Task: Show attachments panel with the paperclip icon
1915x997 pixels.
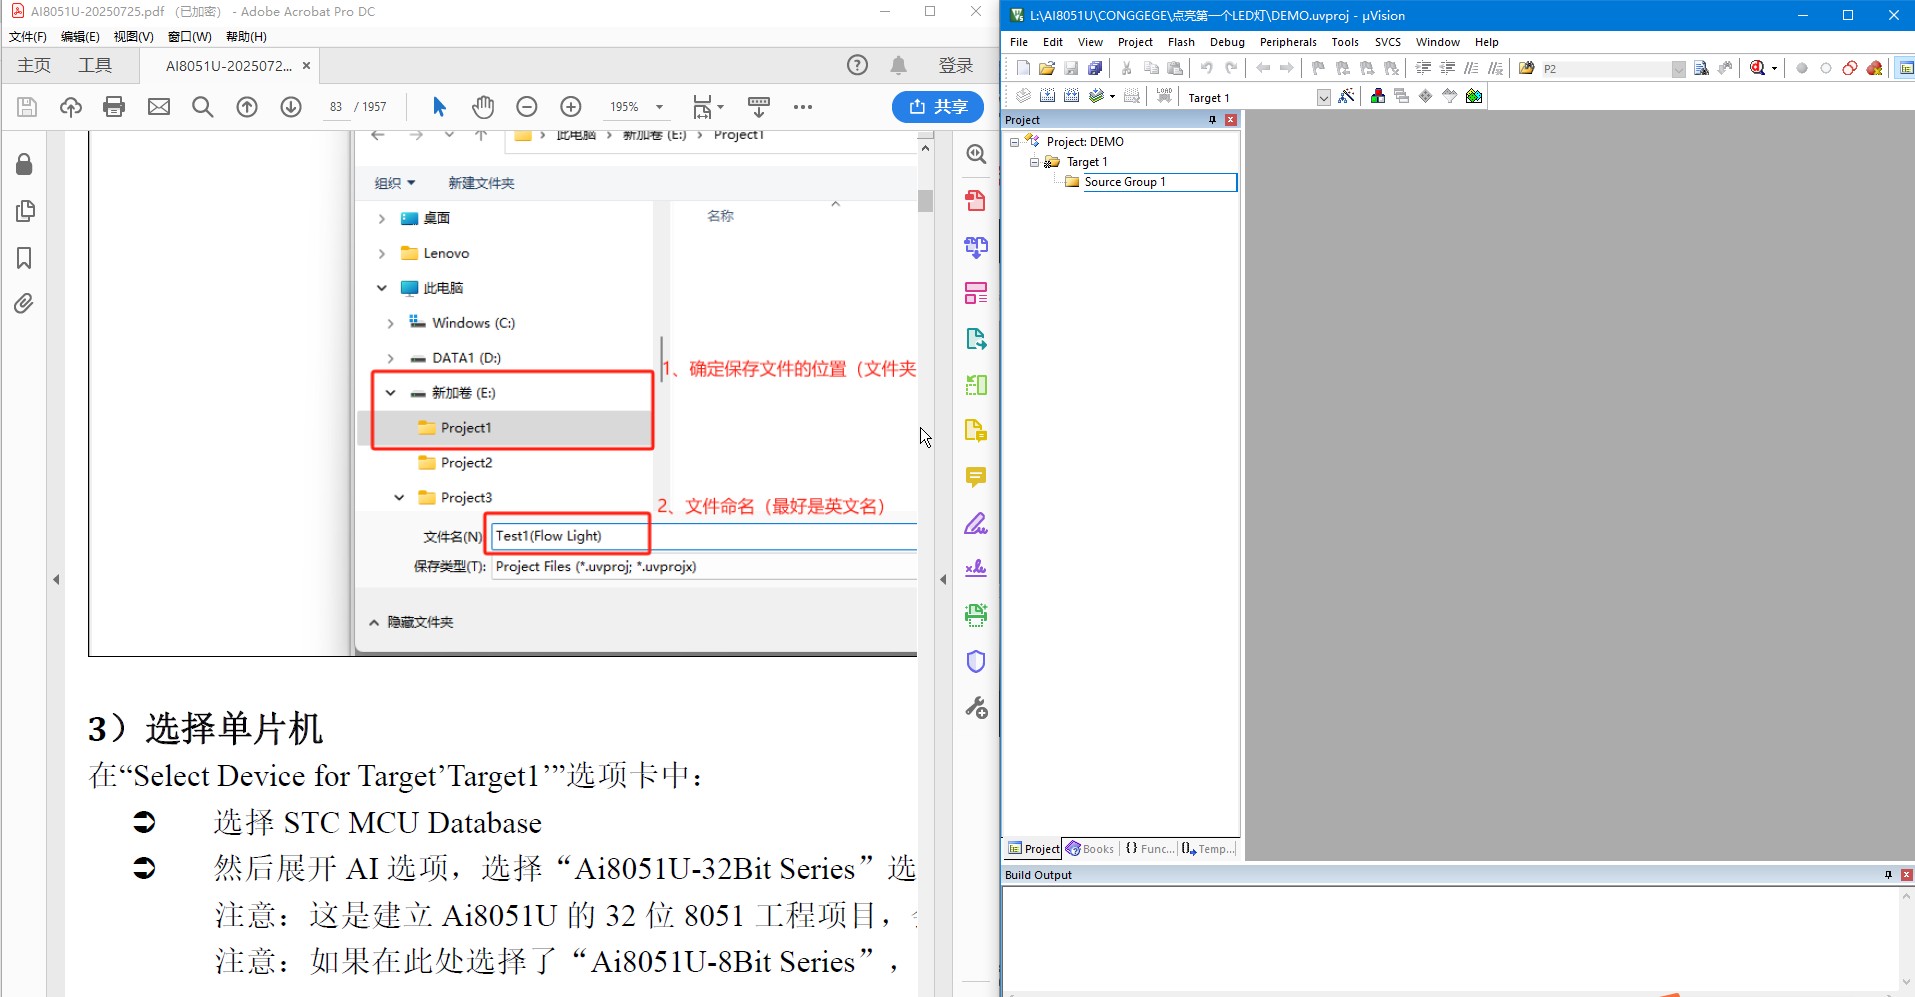Action: (x=24, y=303)
